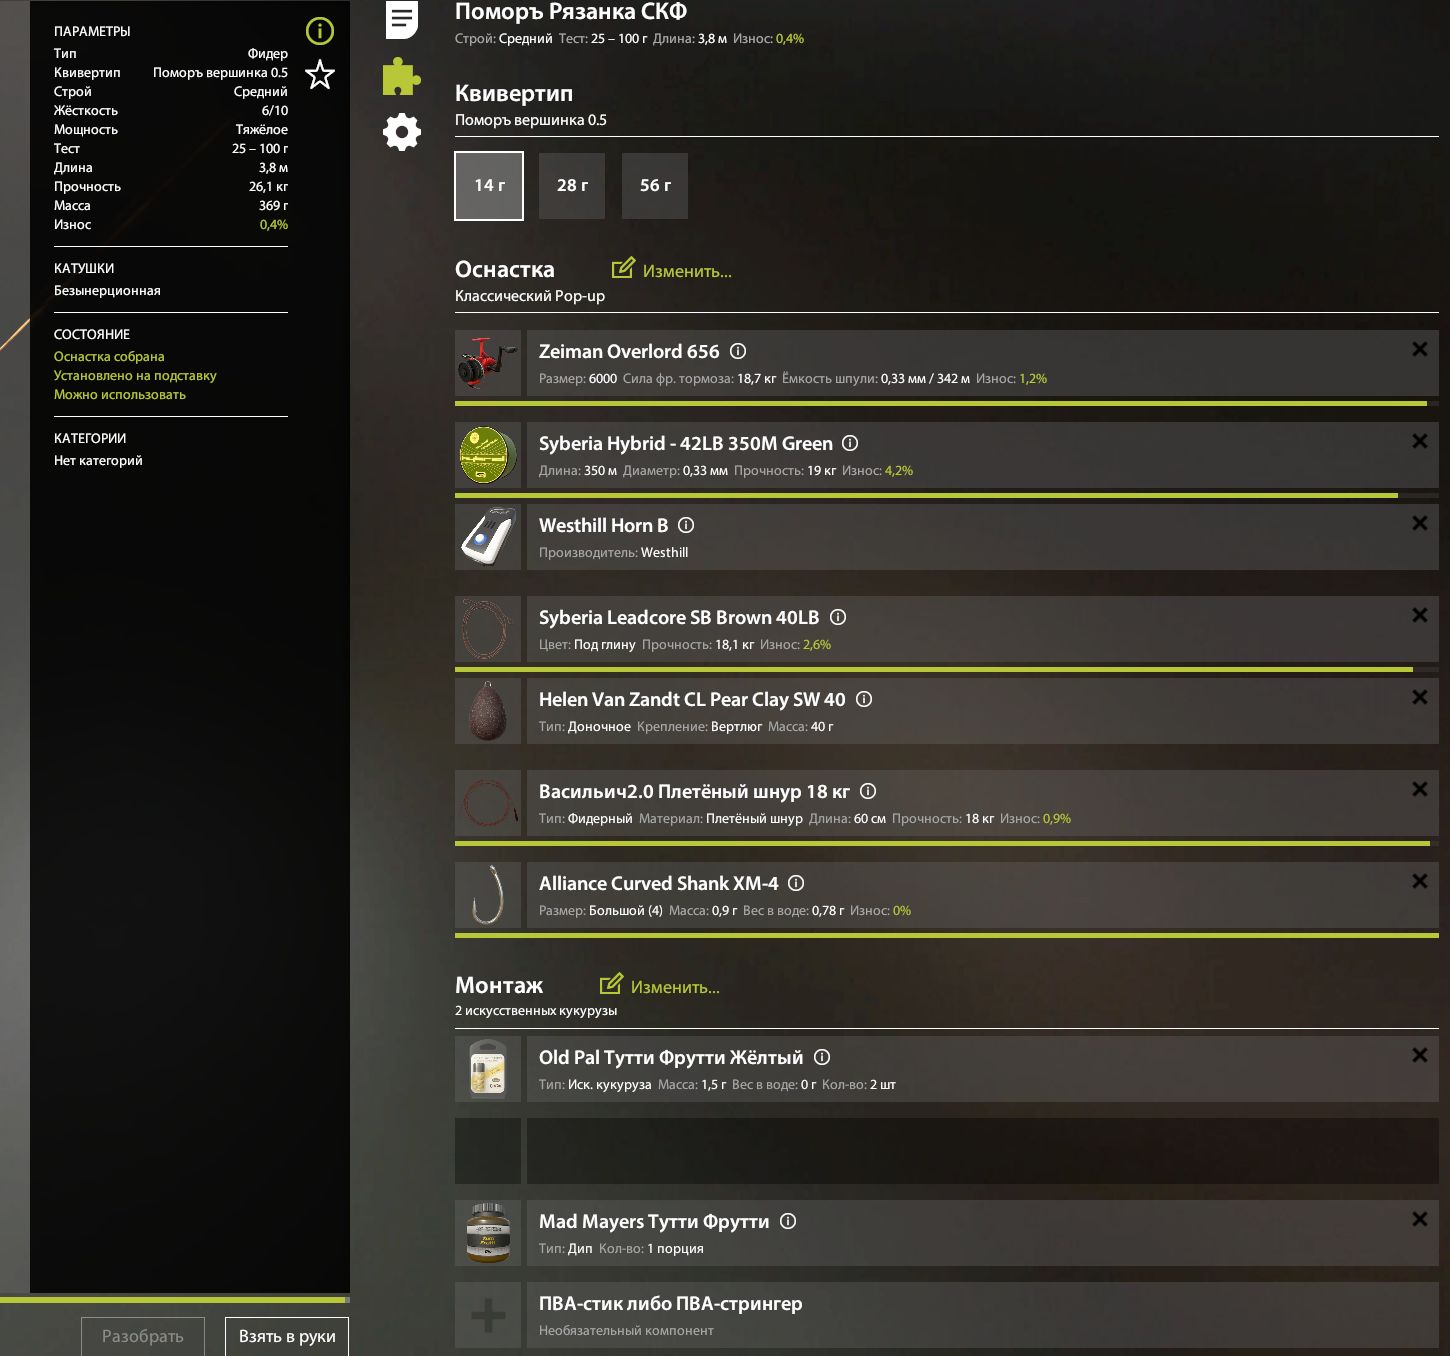Screen dimensions: 1450x1356
Task: Show info for Alliance Curved Shank XM-4
Action: point(796,883)
